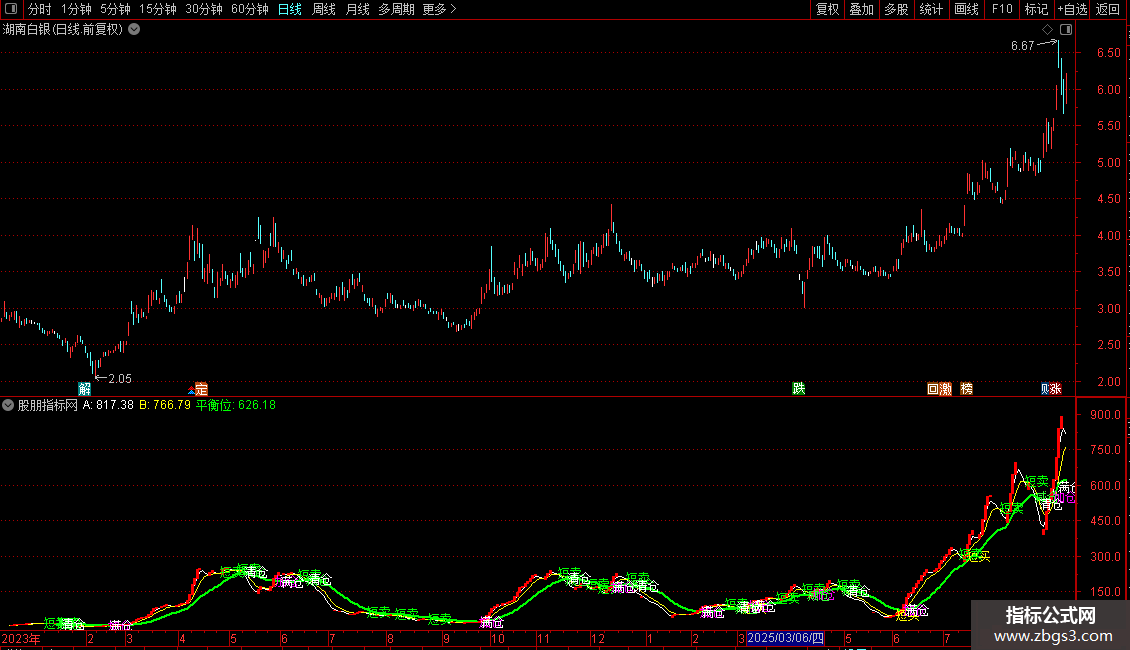Click the 900.0 indicator axis label
The height and width of the screenshot is (650, 1130).
coord(1105,414)
